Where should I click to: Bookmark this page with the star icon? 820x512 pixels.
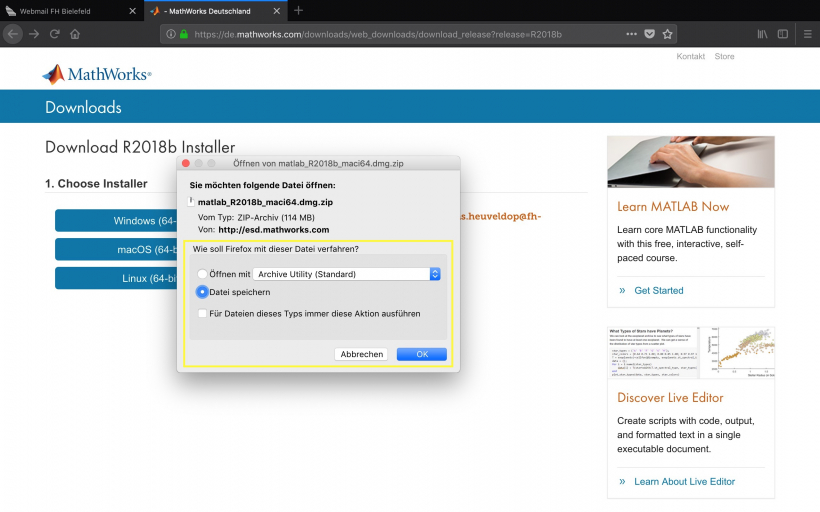coord(668,33)
